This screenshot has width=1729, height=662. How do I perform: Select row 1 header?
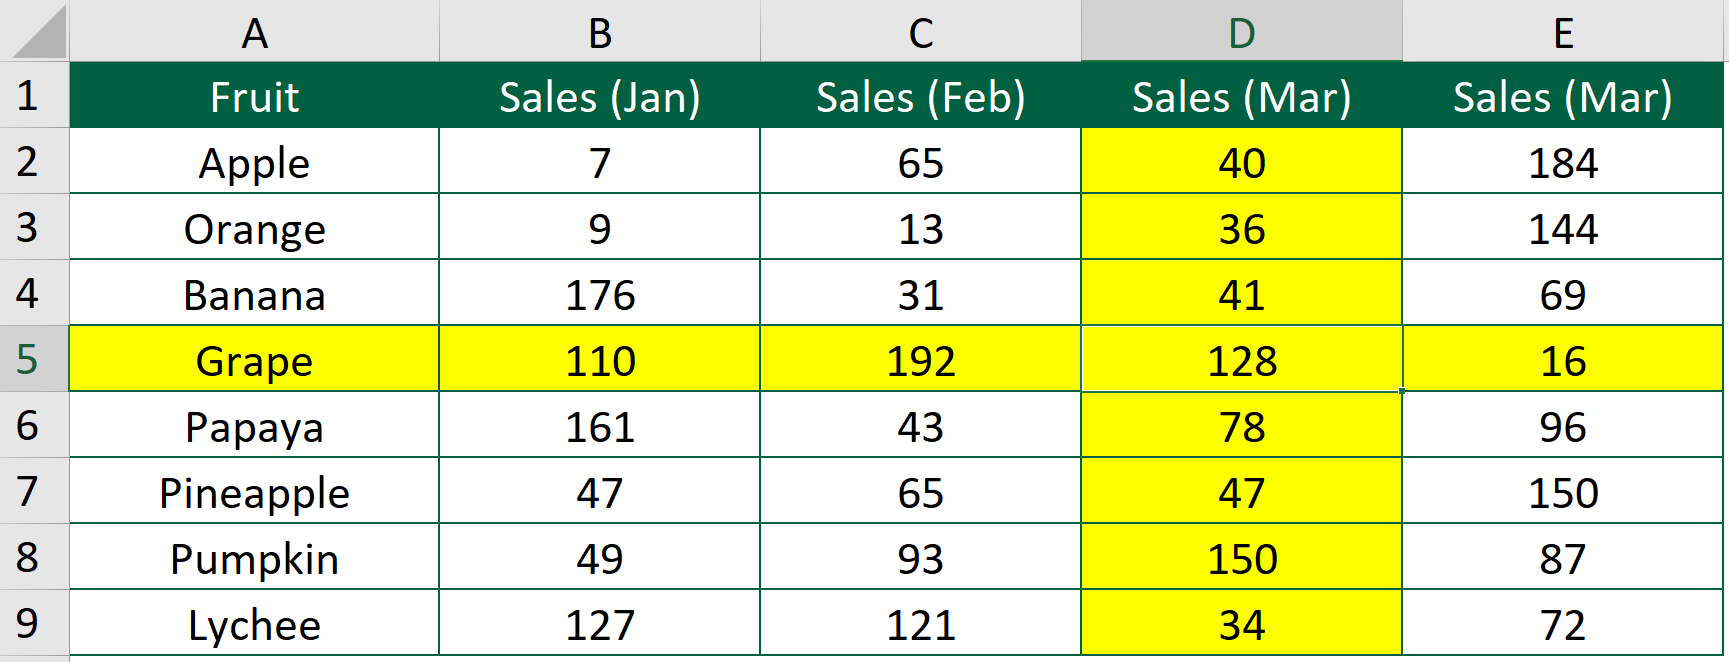(32, 96)
